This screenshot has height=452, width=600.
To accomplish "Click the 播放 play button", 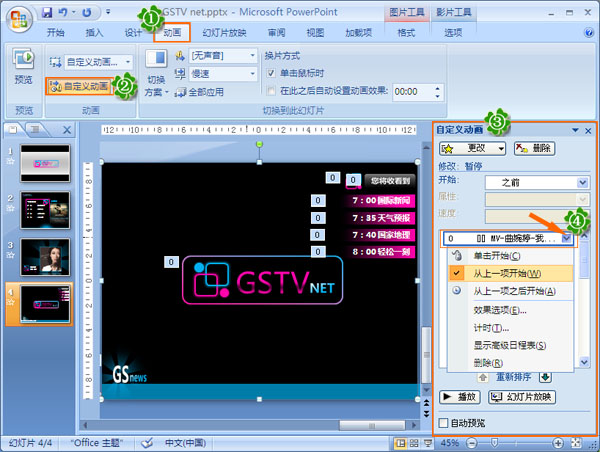I will pos(459,397).
